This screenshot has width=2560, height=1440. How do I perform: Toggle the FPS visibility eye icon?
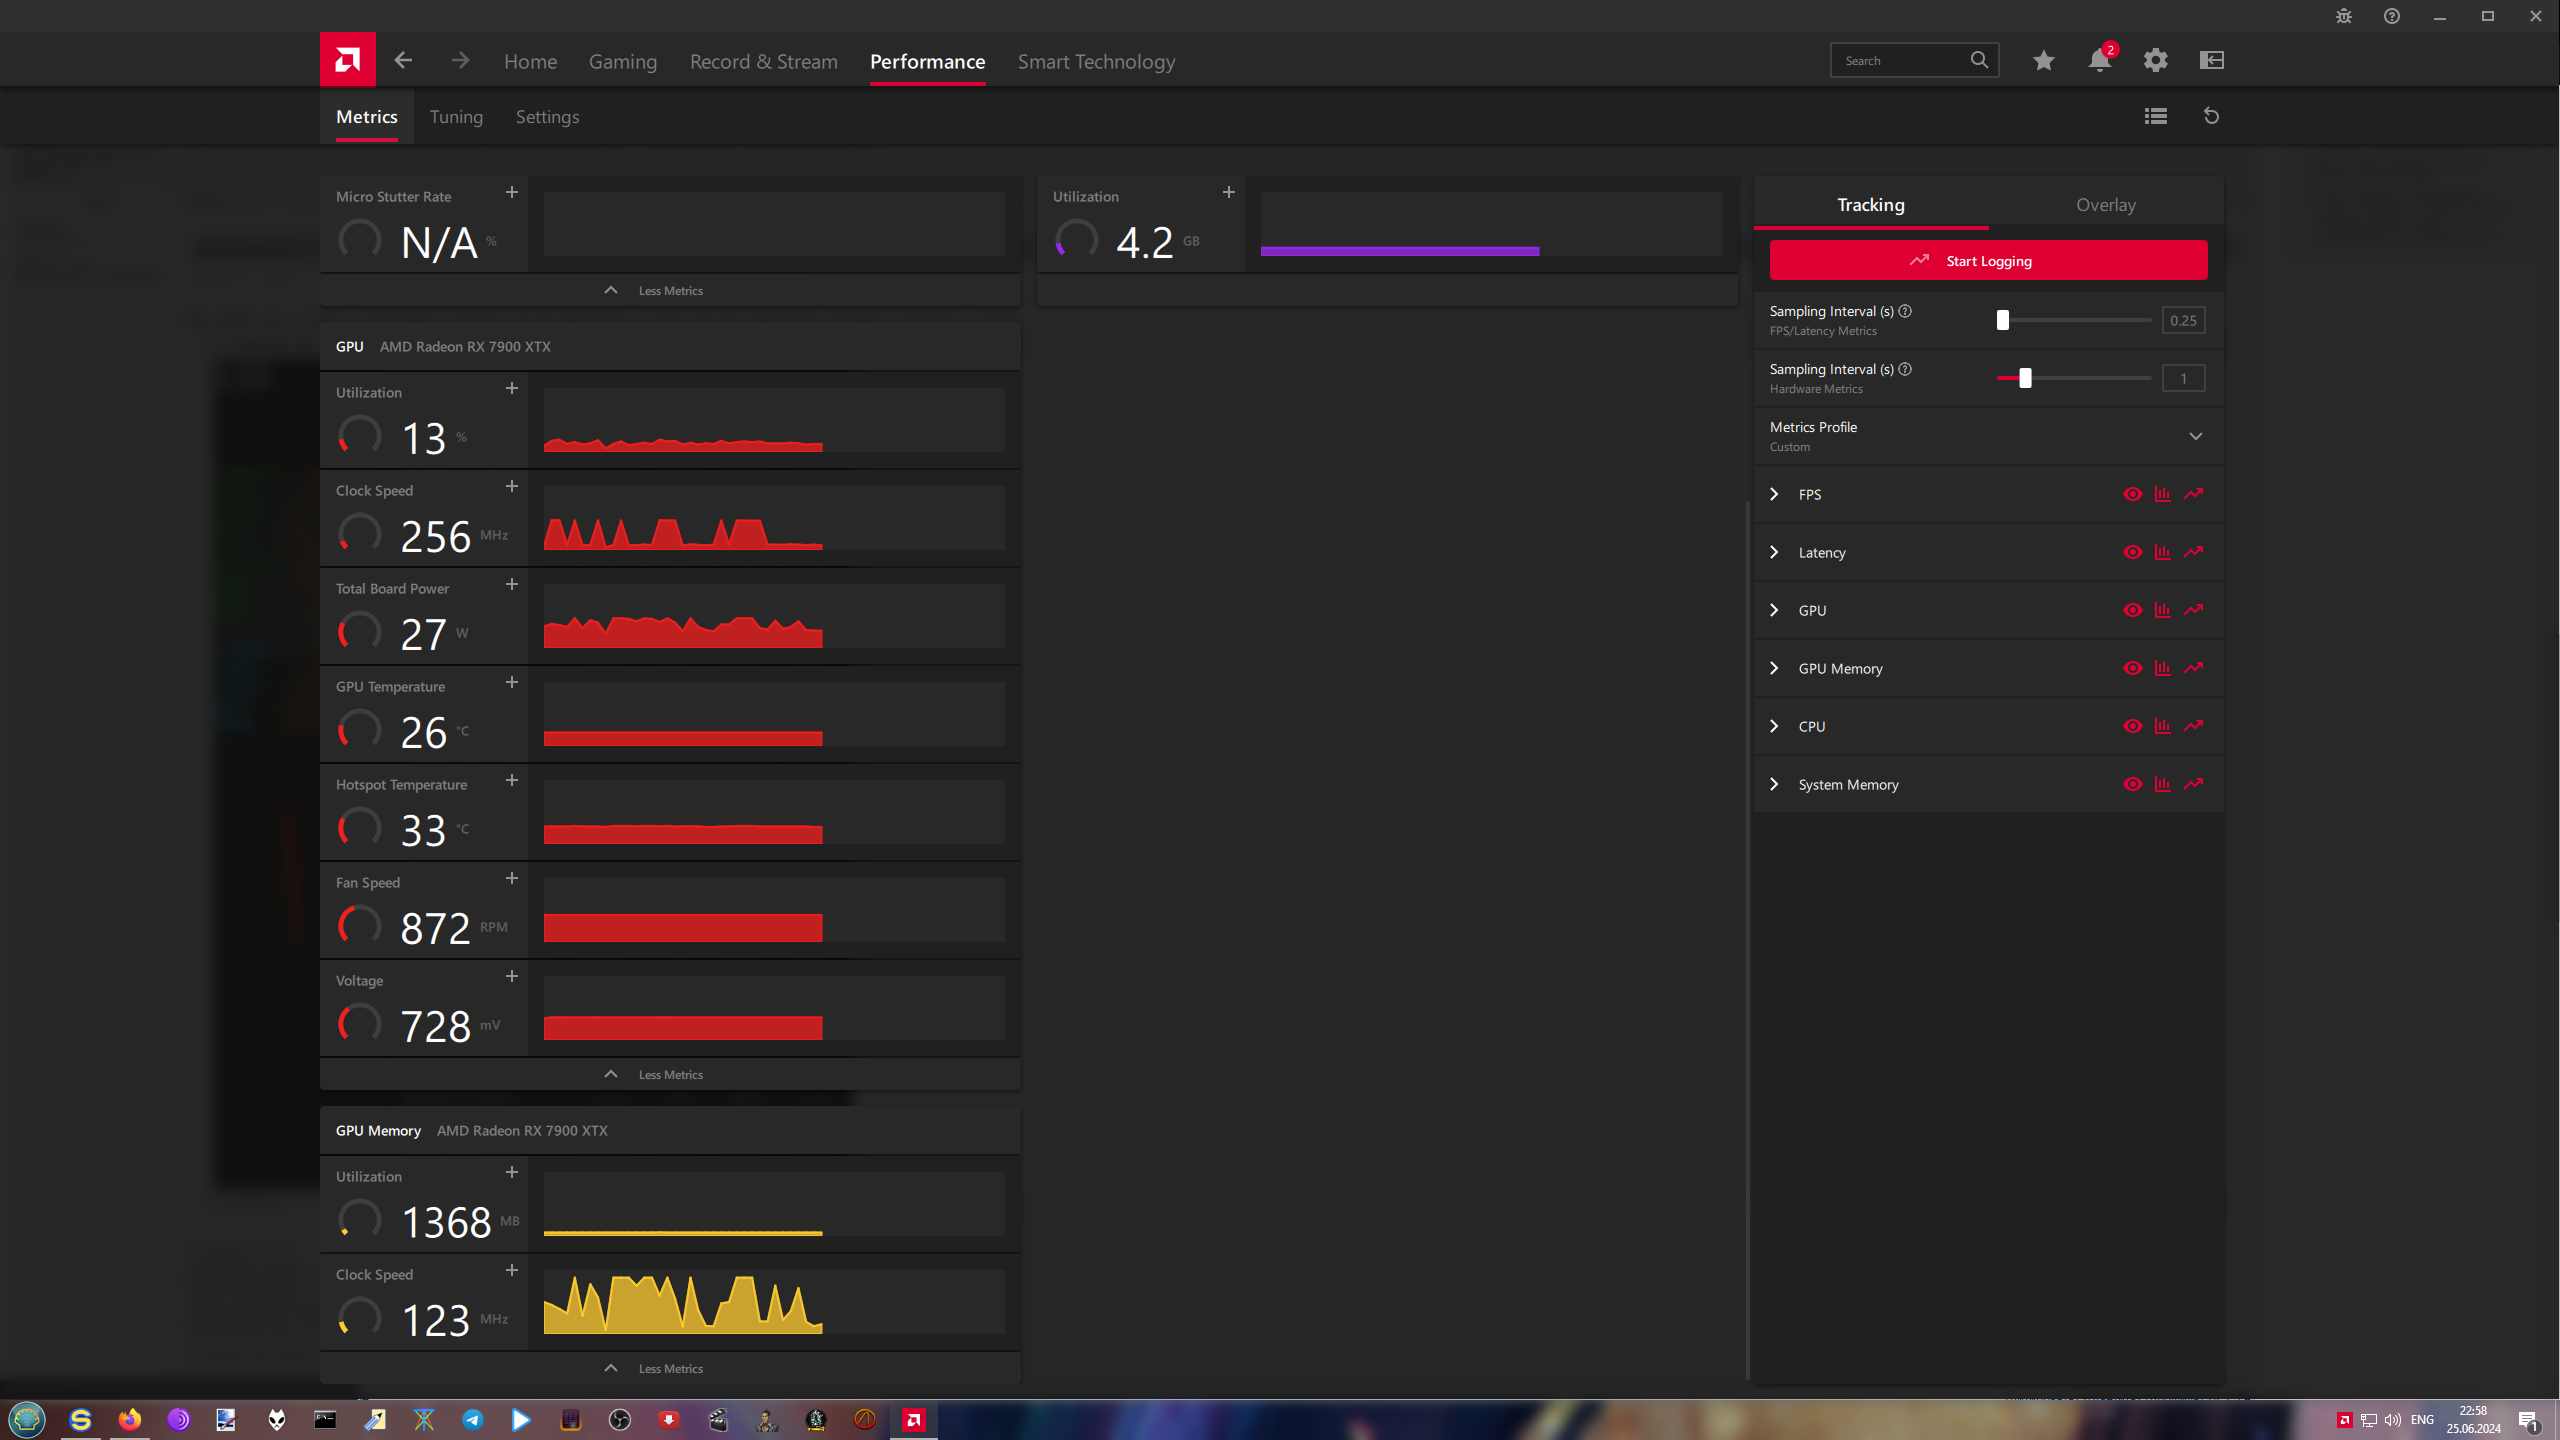point(2132,494)
